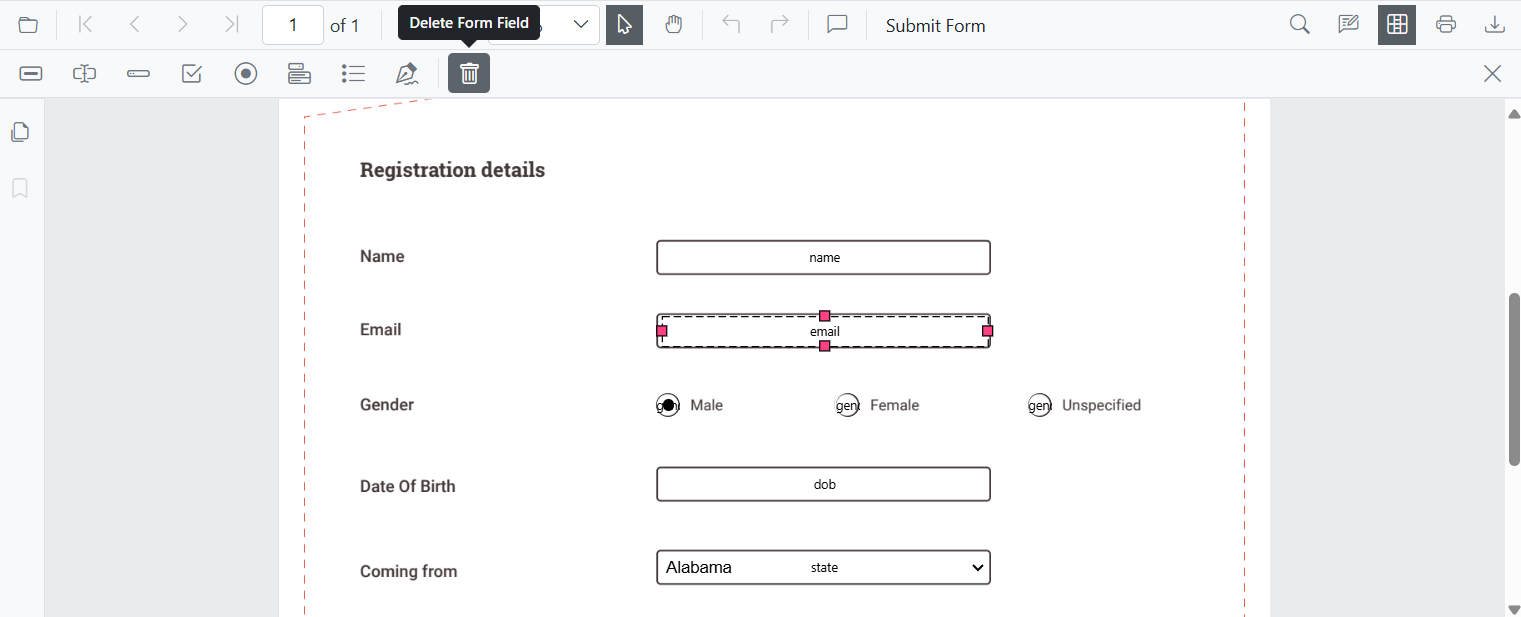Switch to the pan hand tool
The width and height of the screenshot is (1521, 617).
[x=674, y=25]
